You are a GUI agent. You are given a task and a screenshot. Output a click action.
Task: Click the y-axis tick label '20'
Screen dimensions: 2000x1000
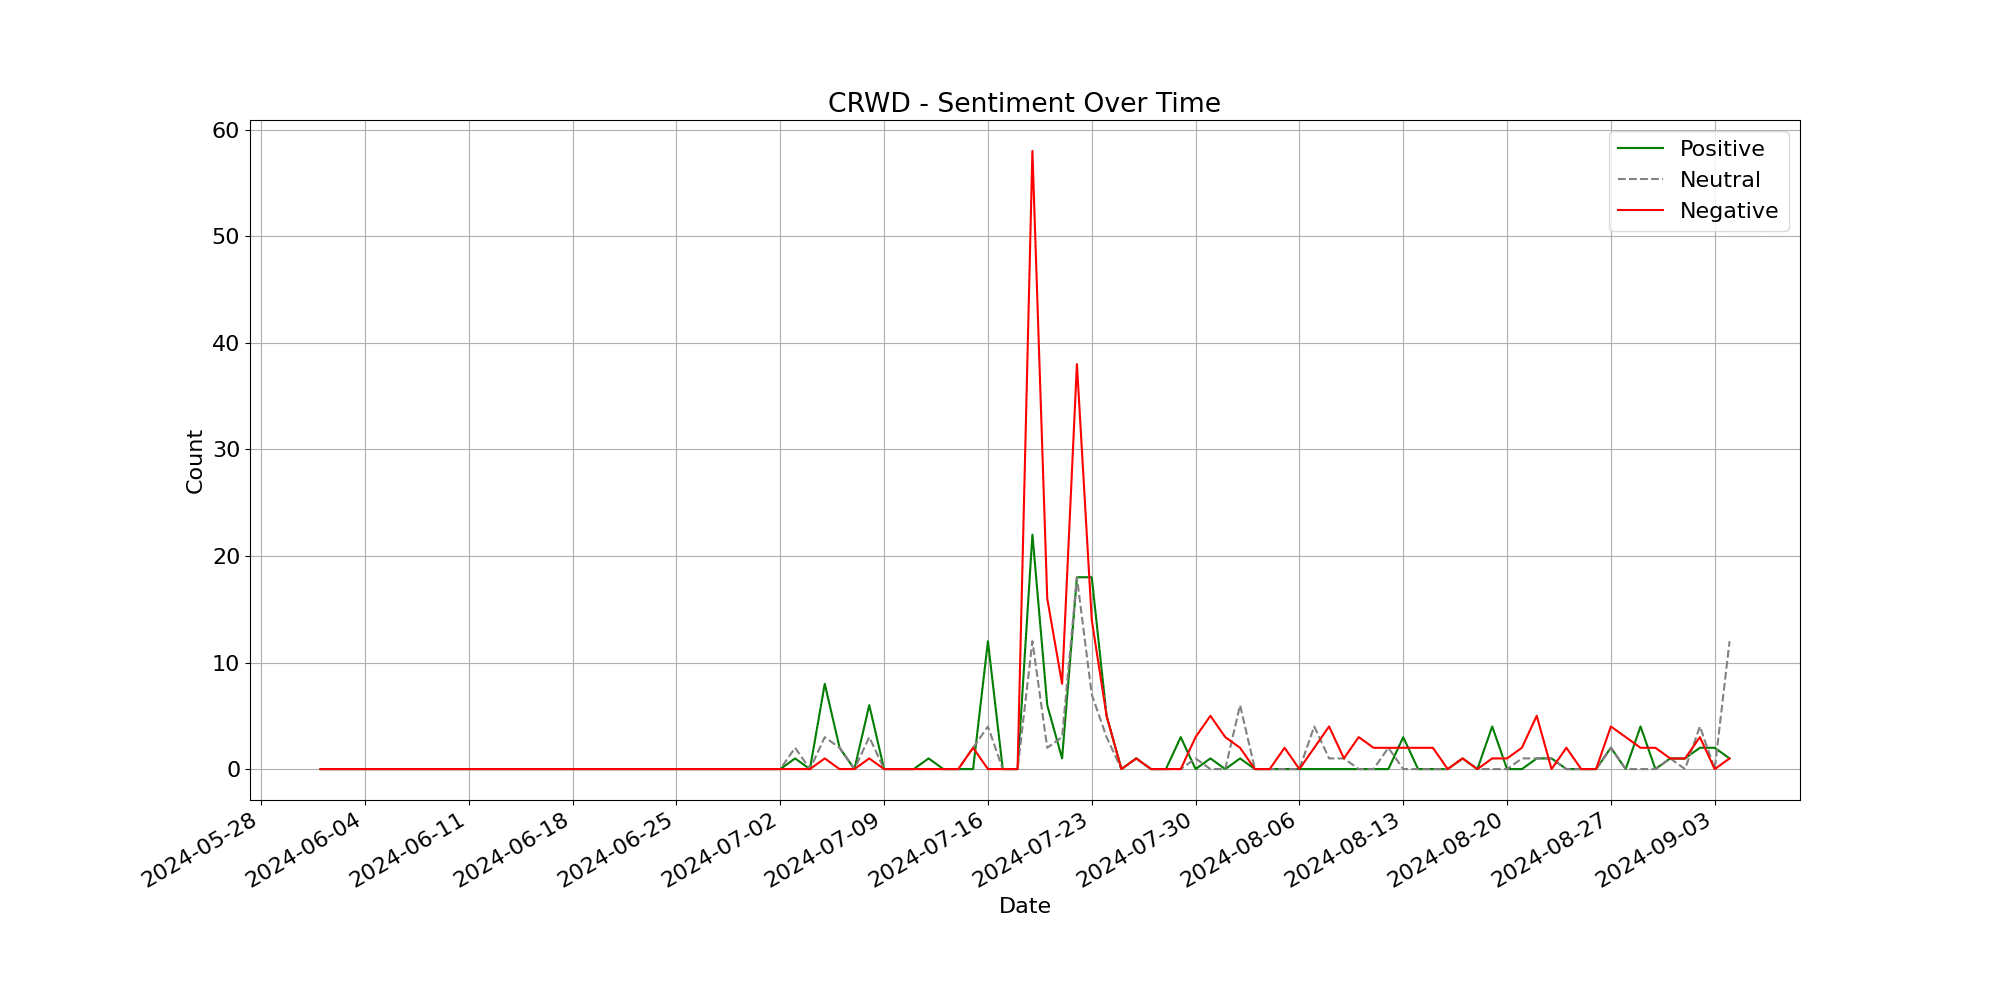click(x=225, y=556)
